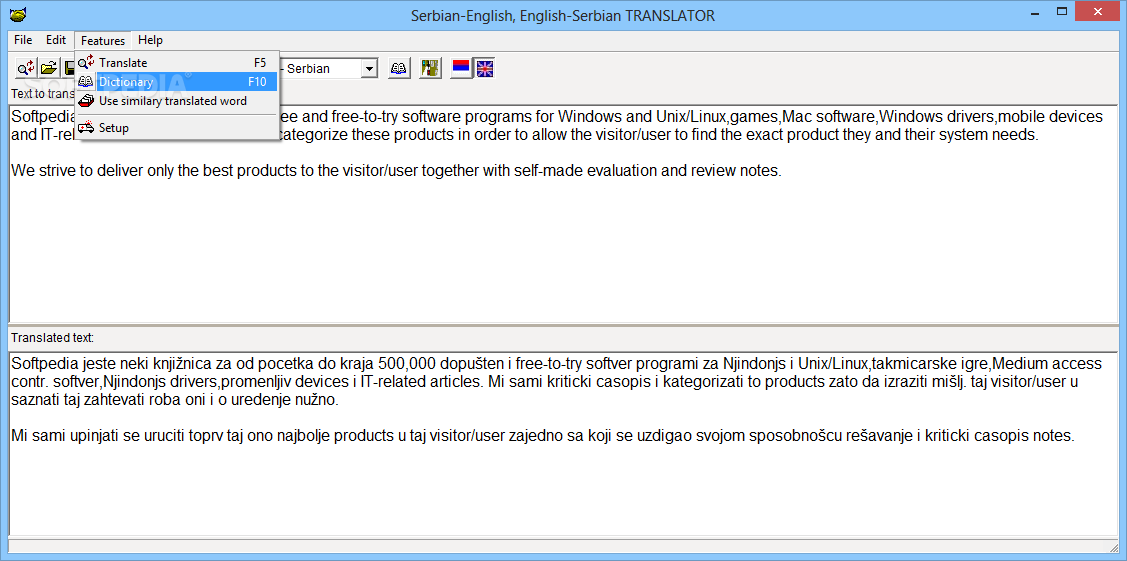The width and height of the screenshot is (1127, 561).
Task: Click inside the Translated text box
Action: coord(564,443)
